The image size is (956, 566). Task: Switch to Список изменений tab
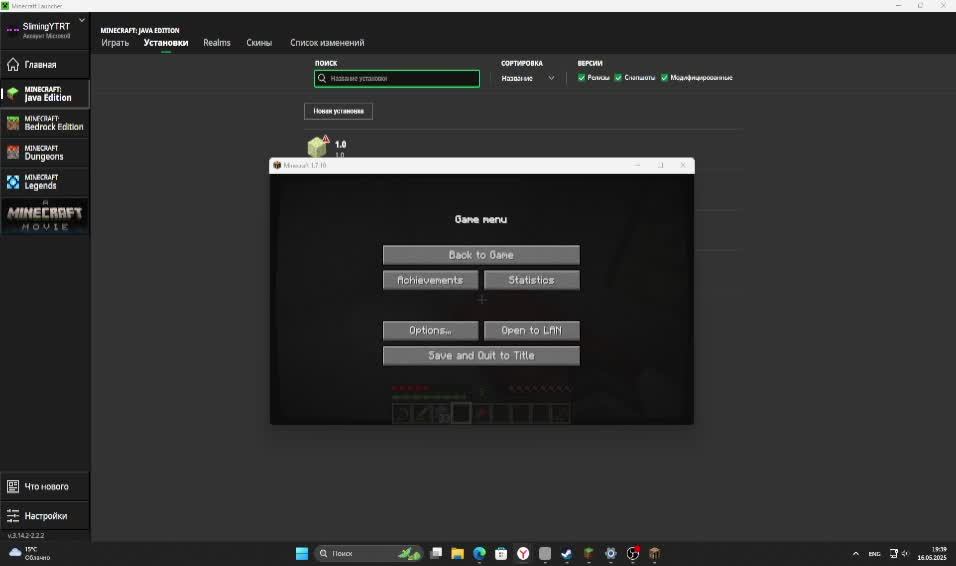pos(327,43)
